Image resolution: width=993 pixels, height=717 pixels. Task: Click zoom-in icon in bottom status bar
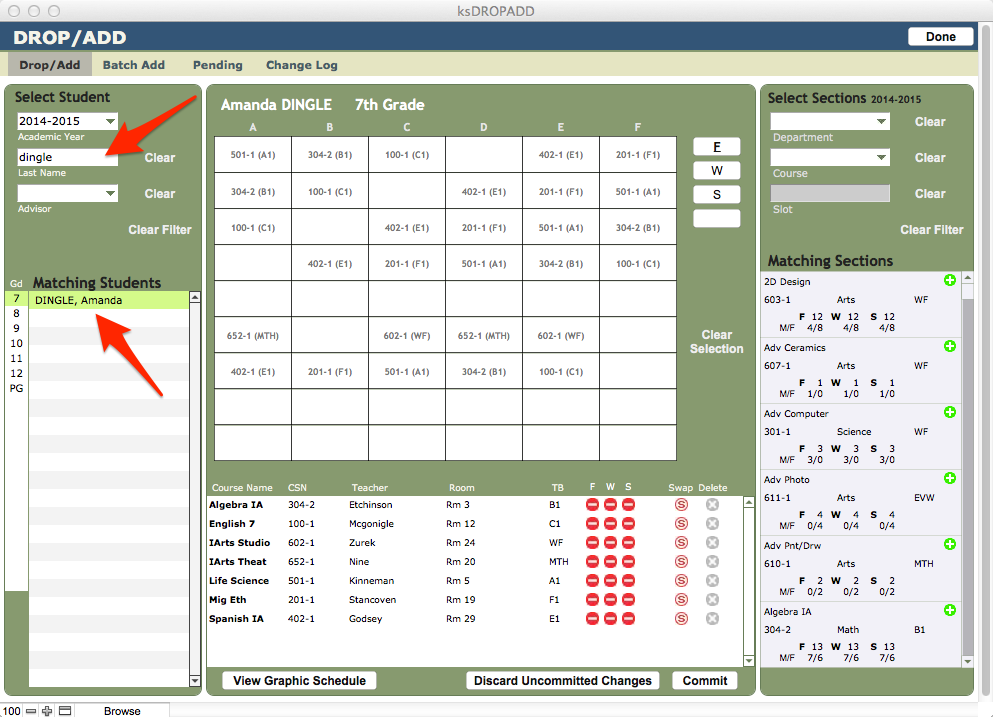tap(47, 711)
